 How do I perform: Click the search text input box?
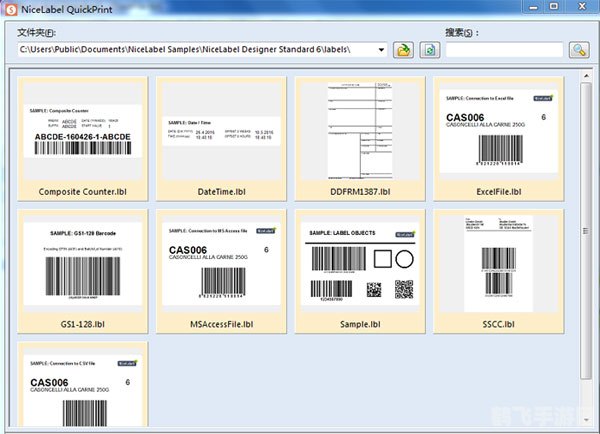click(505, 49)
